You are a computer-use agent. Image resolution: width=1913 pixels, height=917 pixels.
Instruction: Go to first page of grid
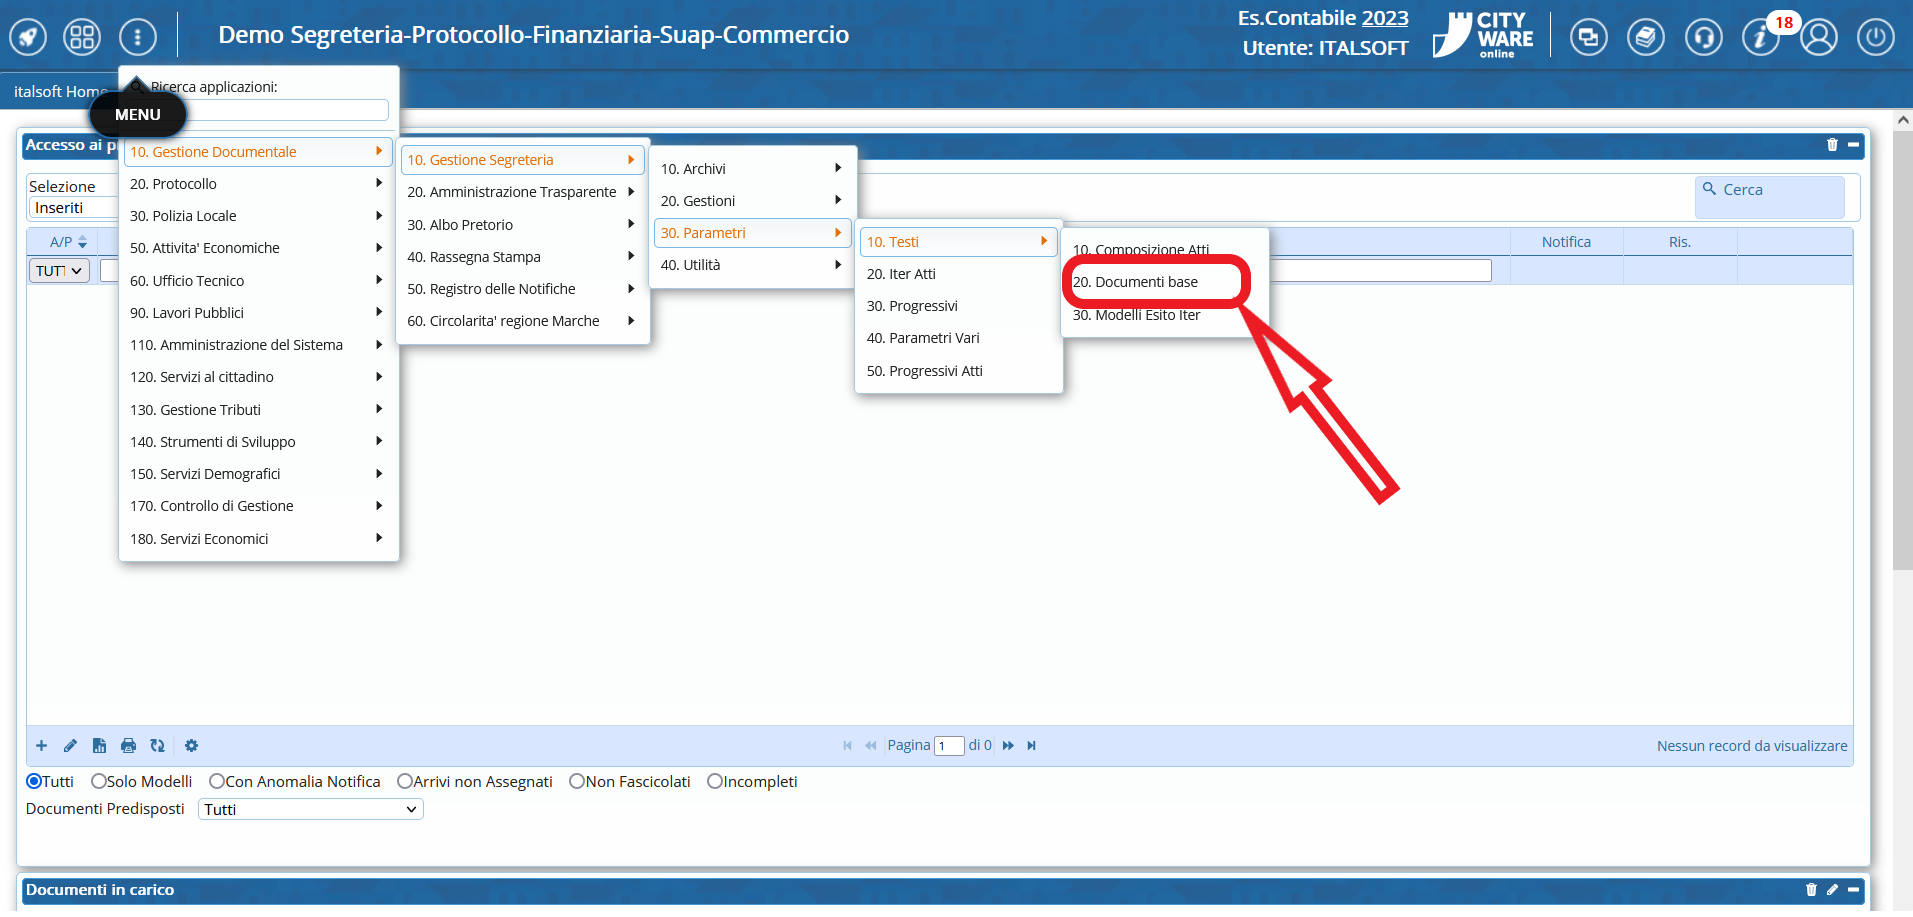click(848, 746)
